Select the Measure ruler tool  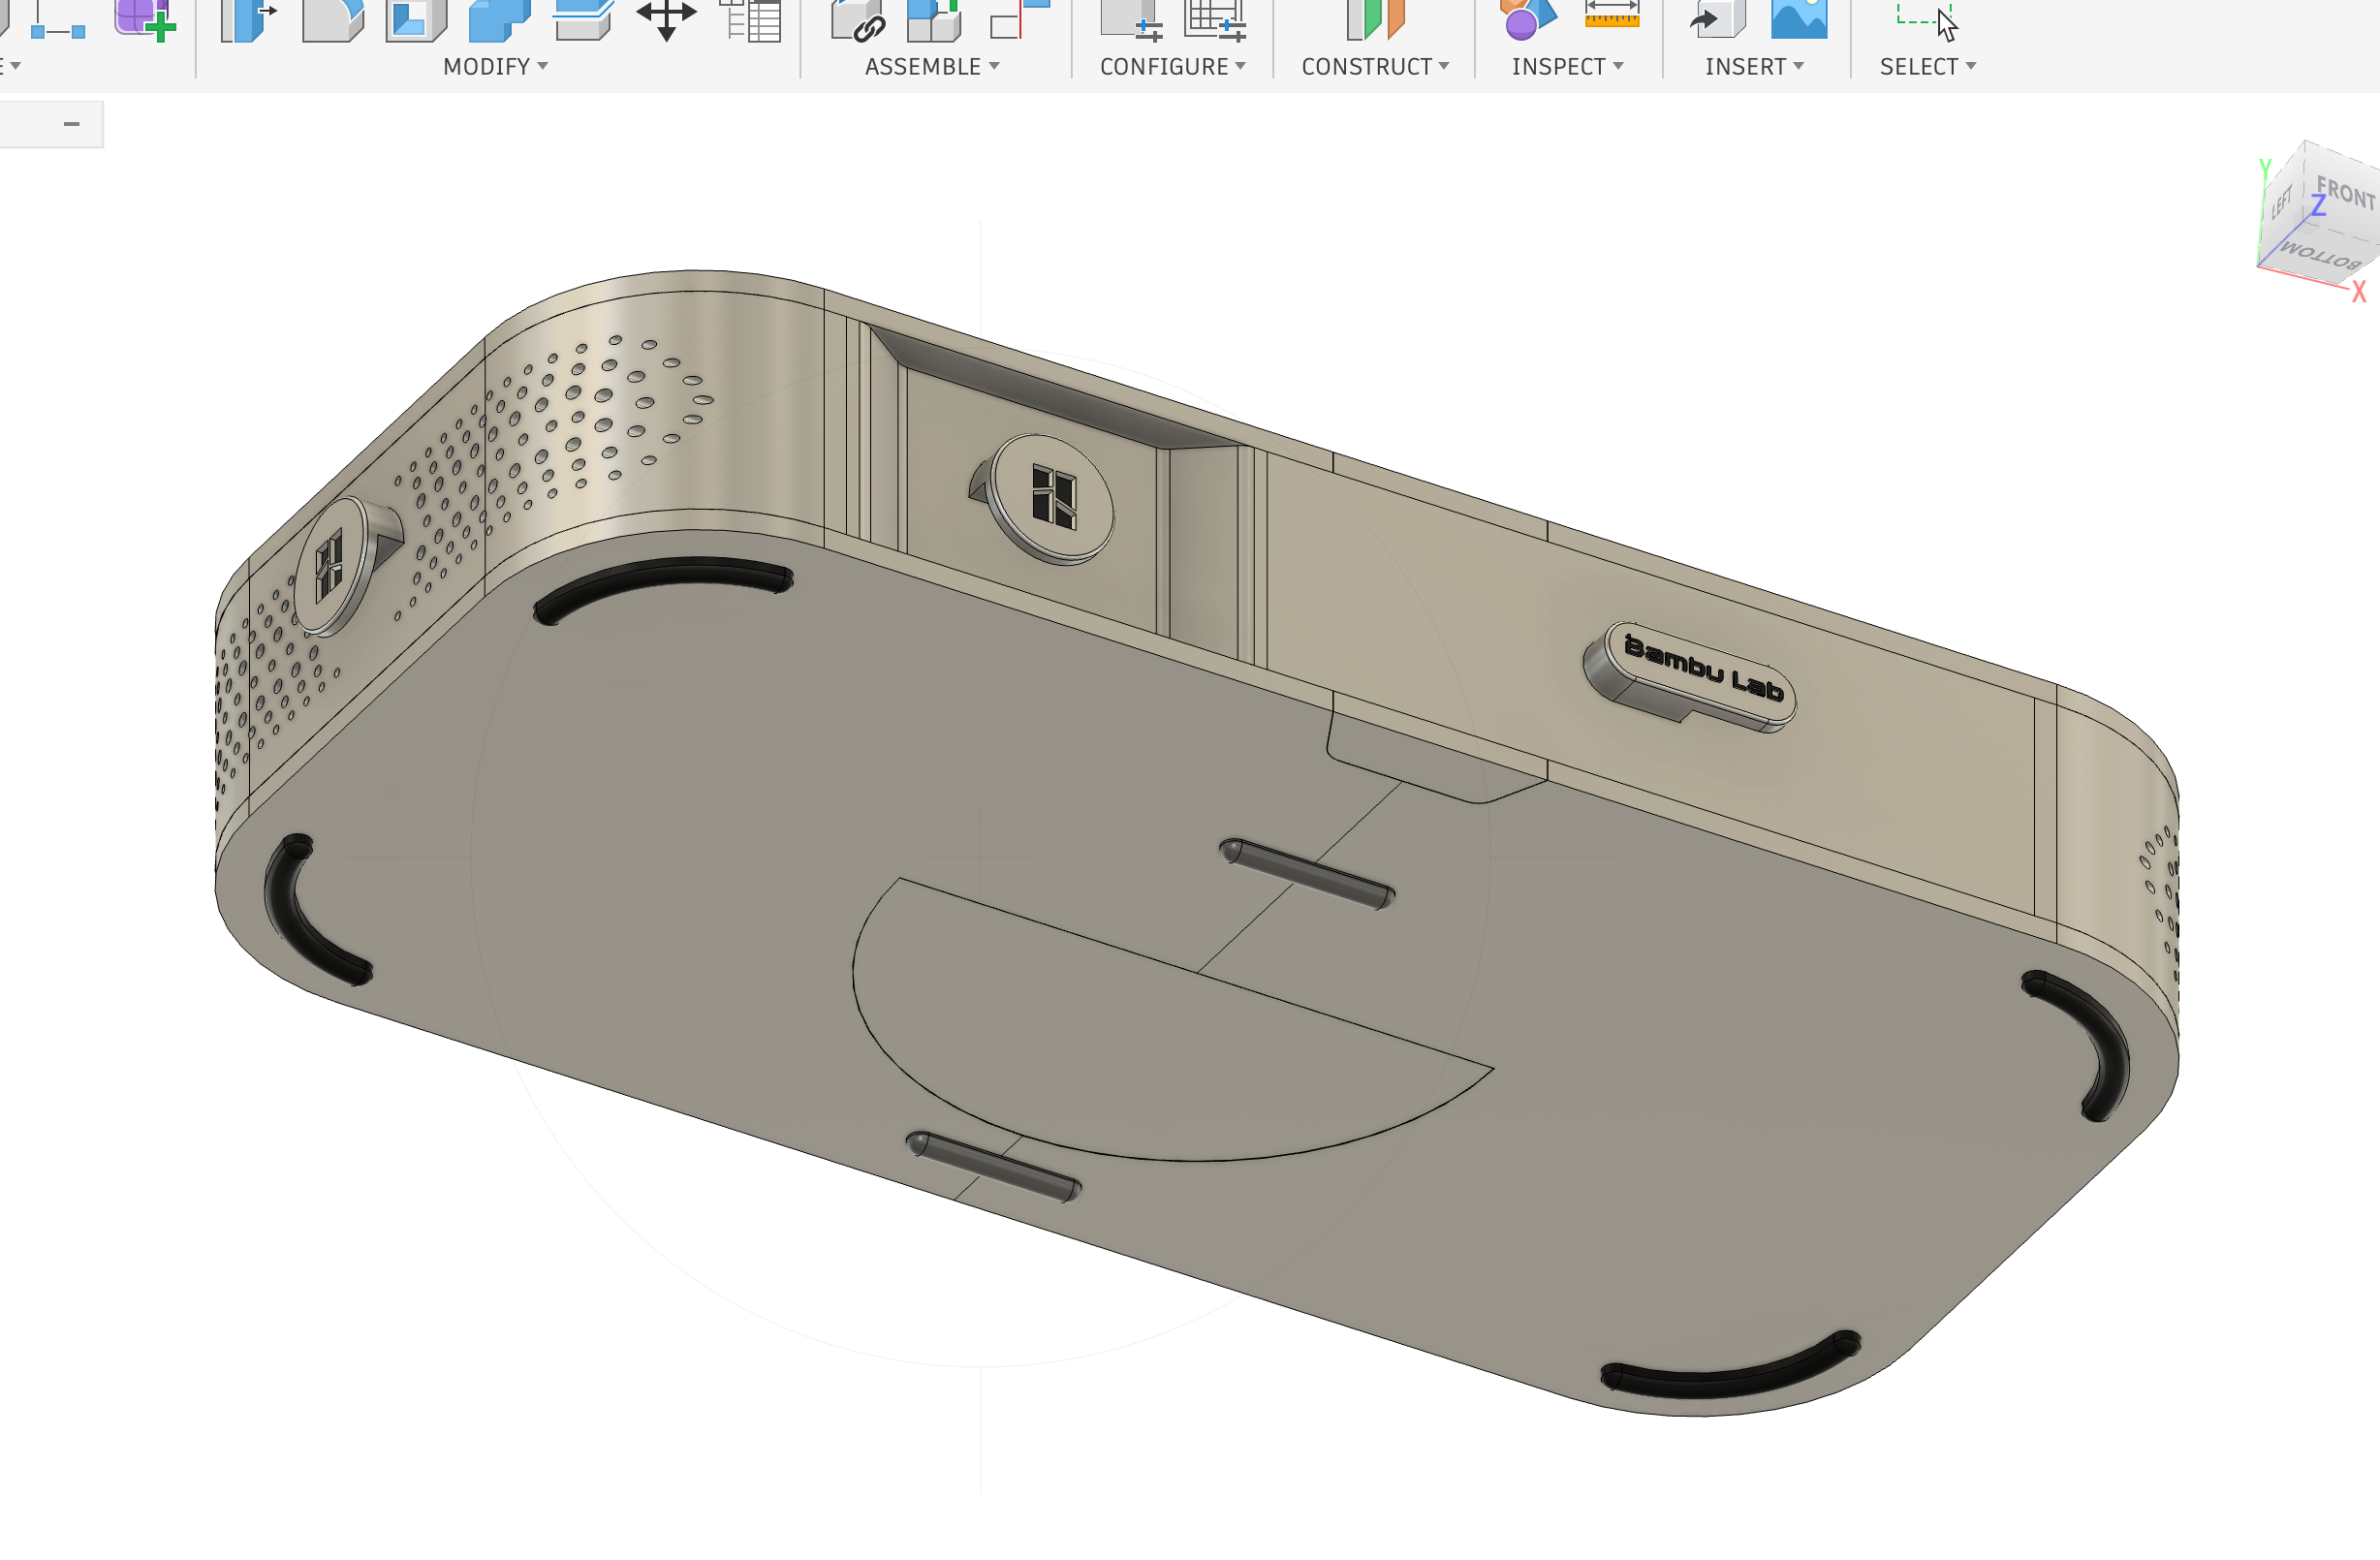(1612, 14)
